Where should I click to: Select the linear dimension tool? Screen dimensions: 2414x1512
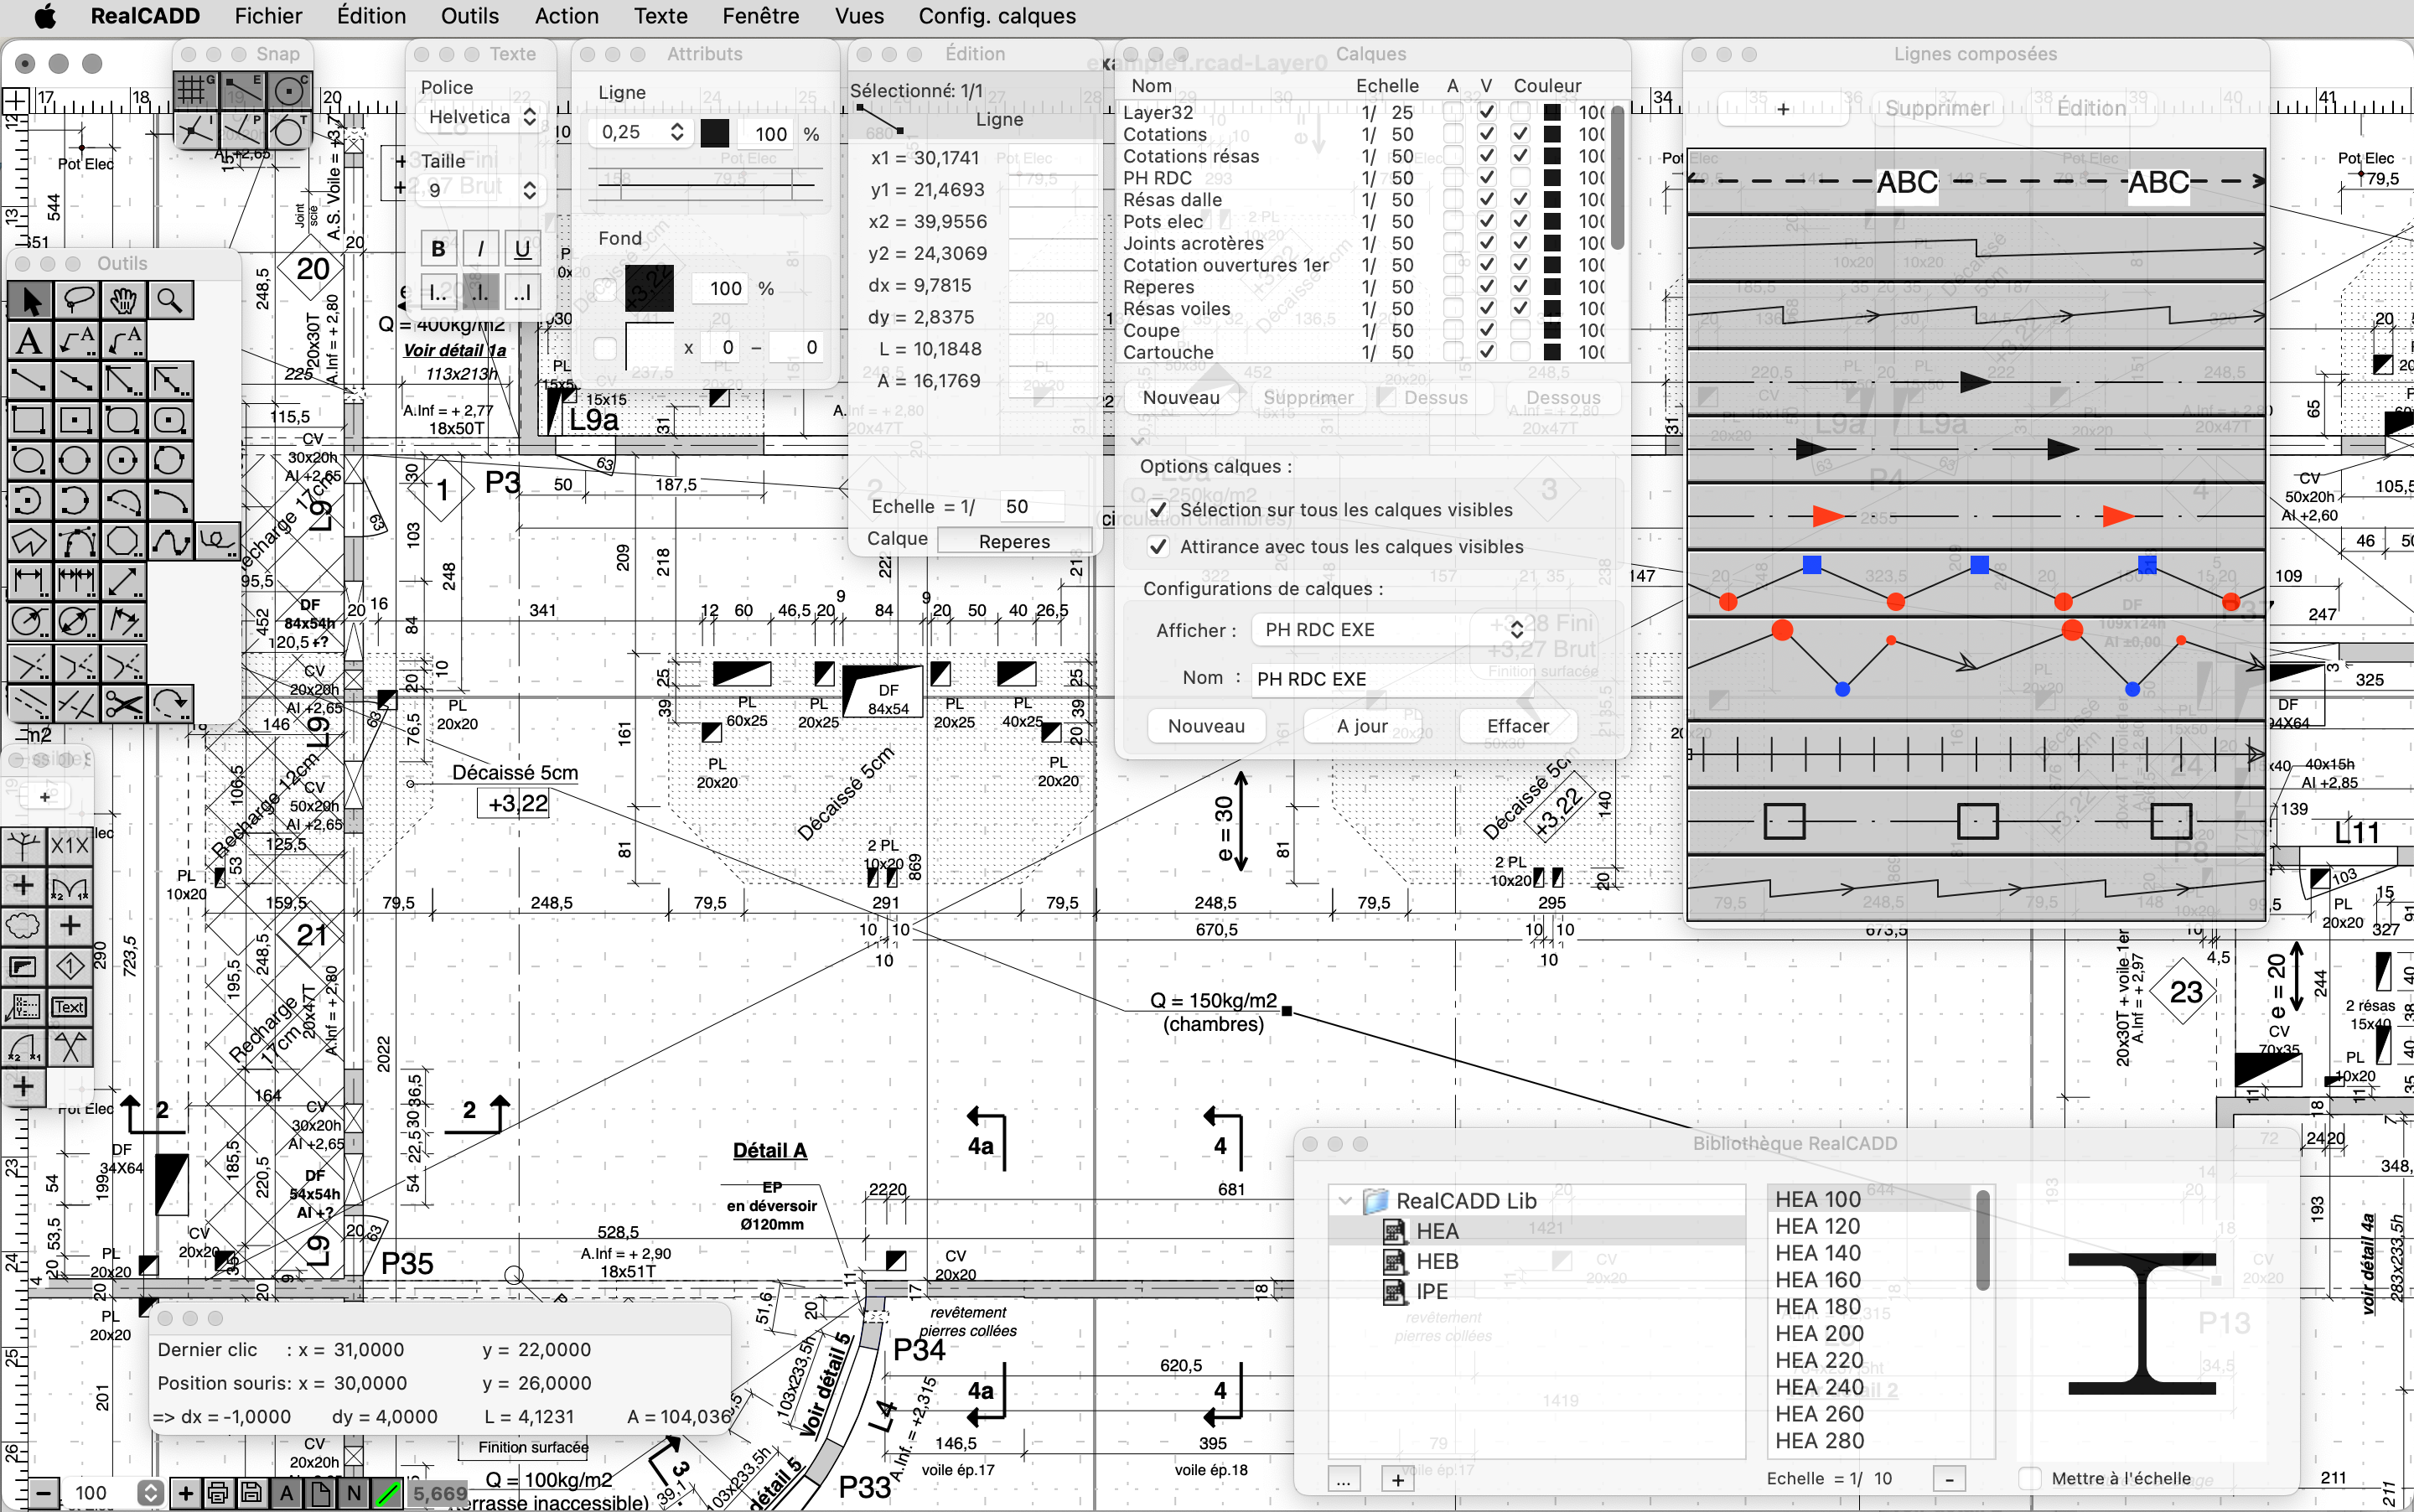tap(29, 581)
